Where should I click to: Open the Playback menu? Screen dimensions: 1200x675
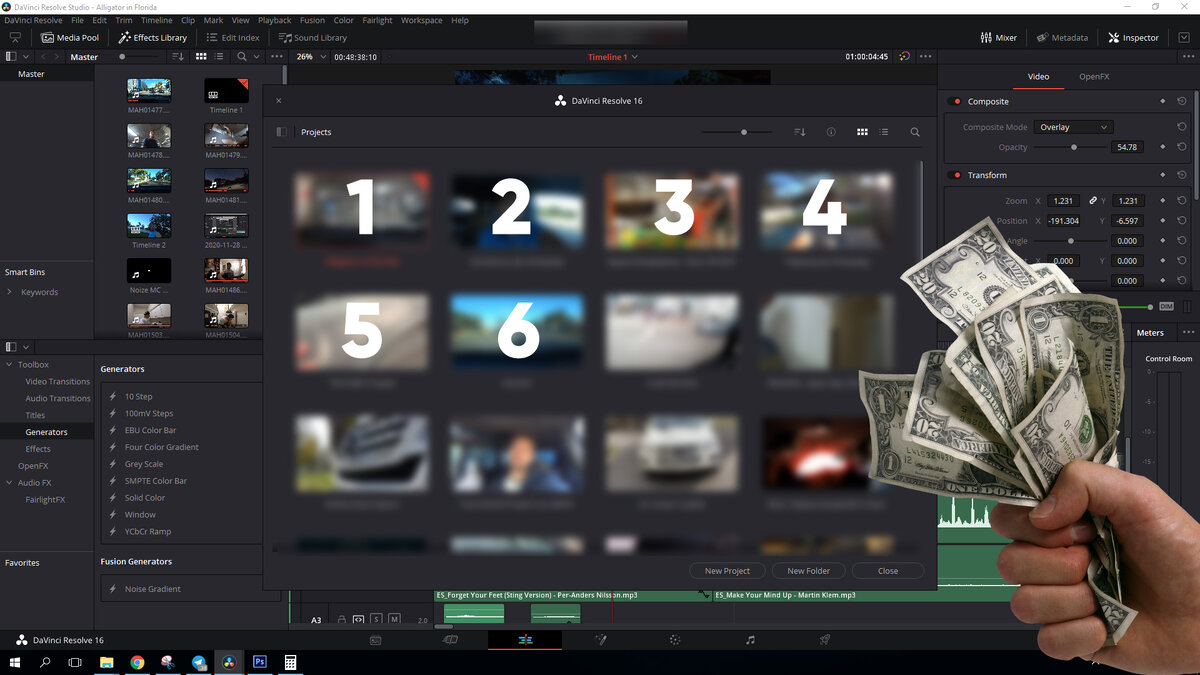point(274,20)
